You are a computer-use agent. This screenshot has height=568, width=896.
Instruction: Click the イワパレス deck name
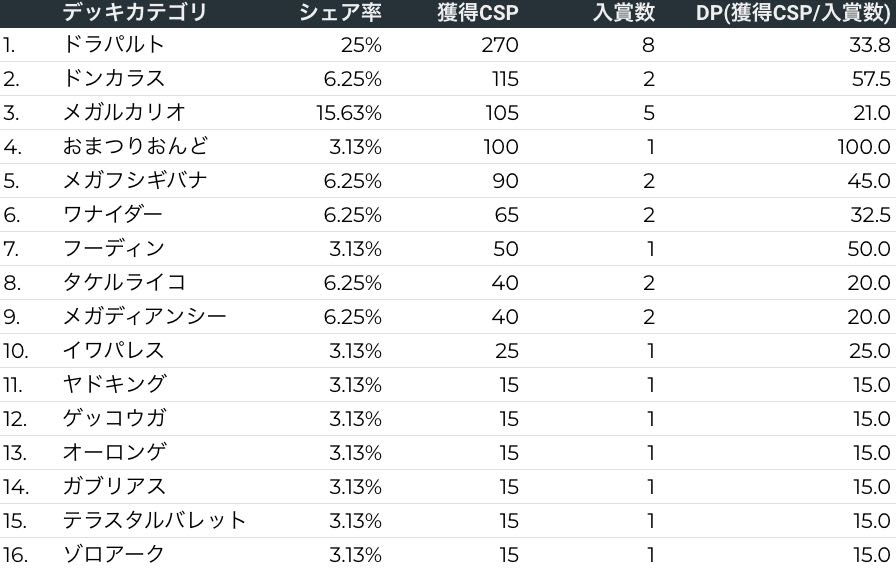tap(113, 350)
